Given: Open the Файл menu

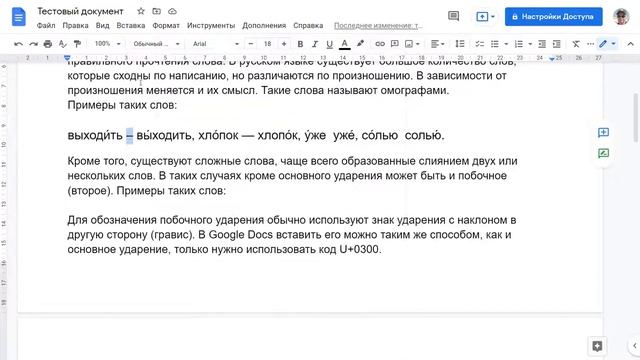Looking at the screenshot, I should 46,25.
